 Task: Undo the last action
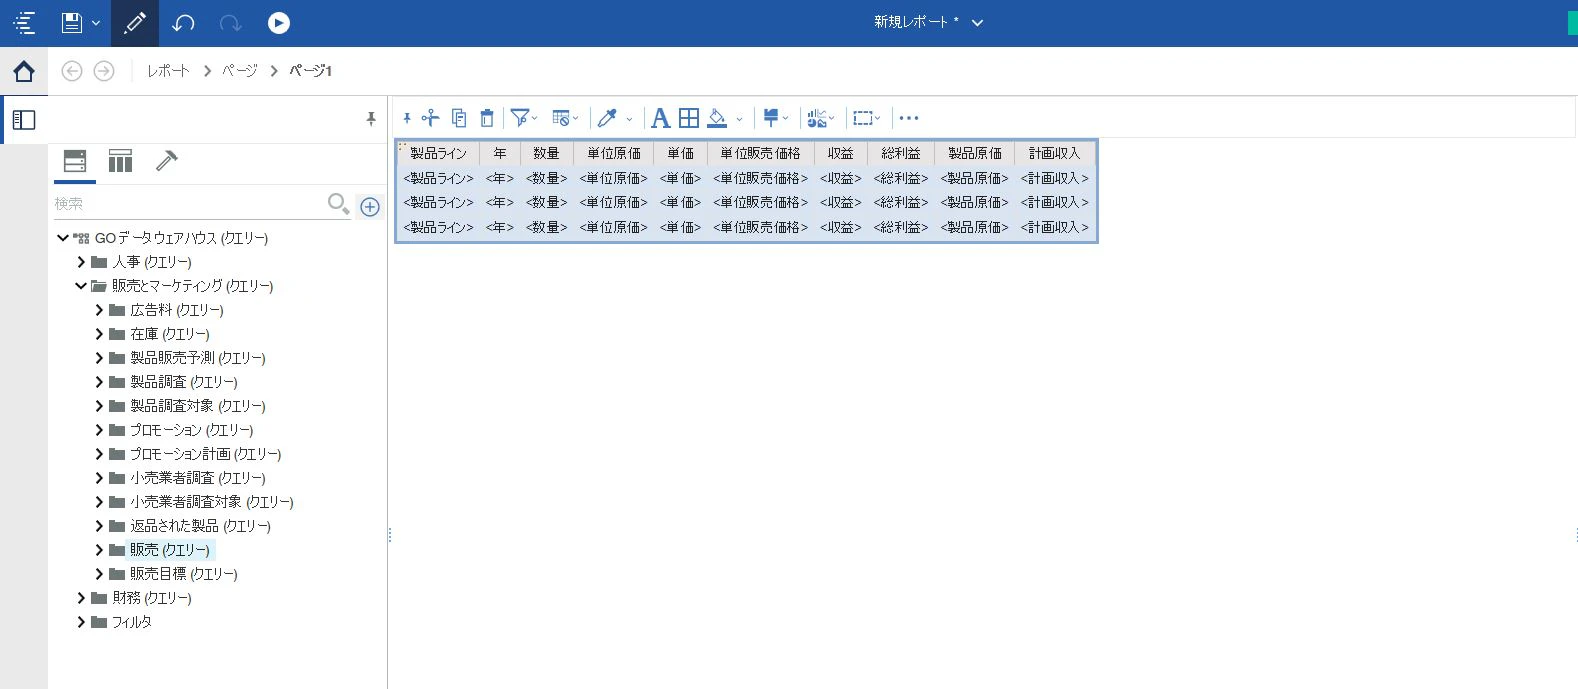(x=183, y=23)
